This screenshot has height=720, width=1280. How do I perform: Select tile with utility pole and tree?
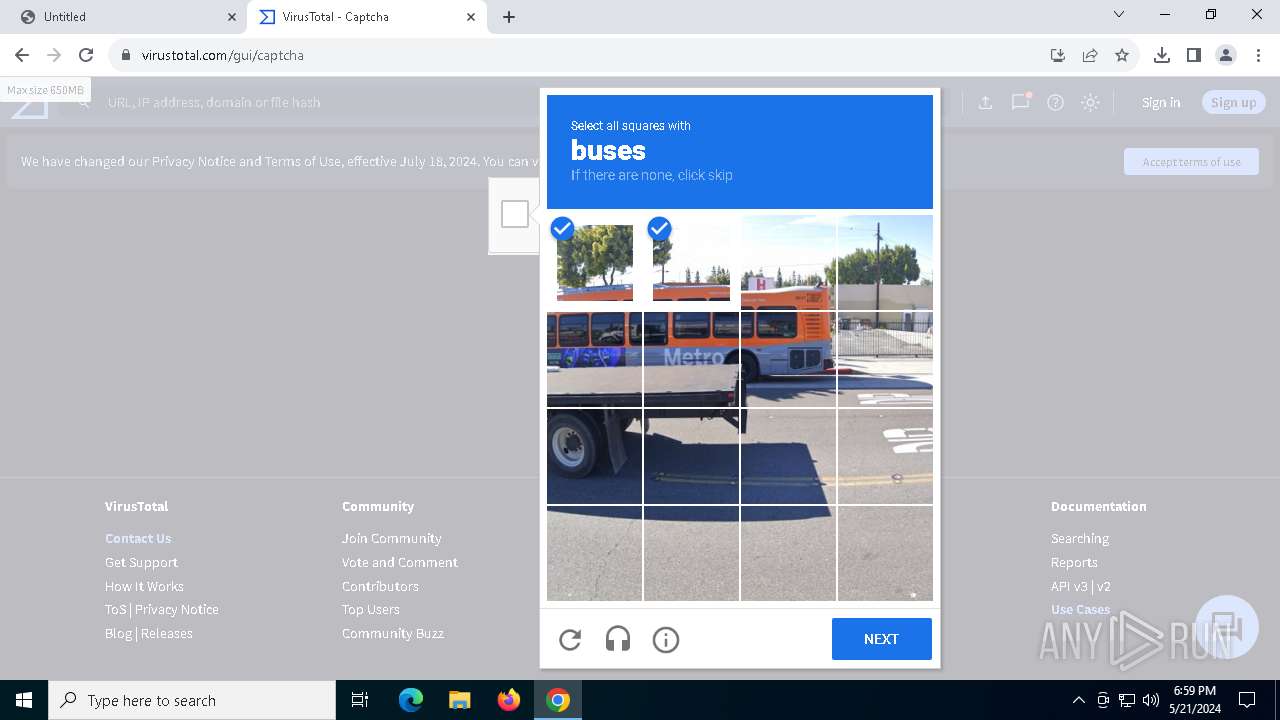(885, 262)
